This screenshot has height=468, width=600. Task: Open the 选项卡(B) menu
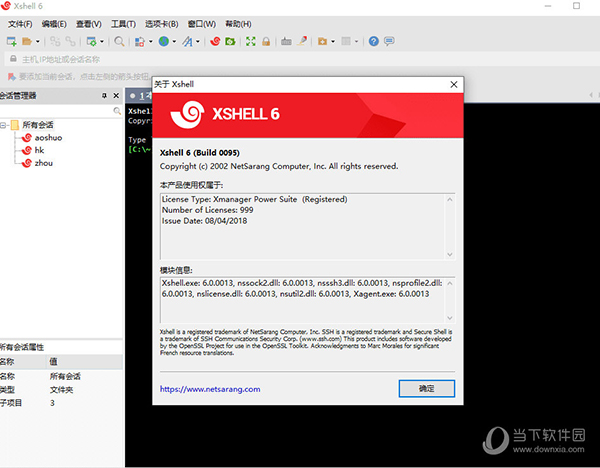[x=161, y=24]
